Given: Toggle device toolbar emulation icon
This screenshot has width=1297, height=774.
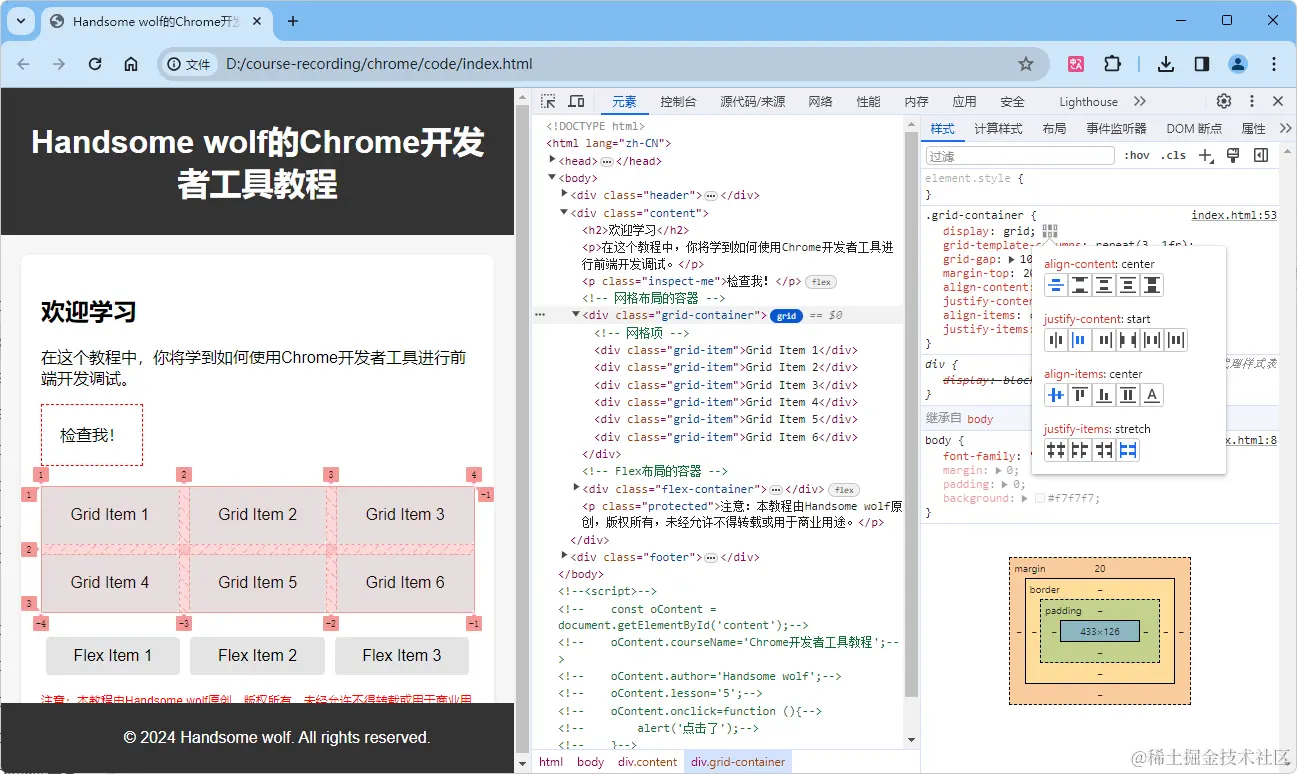Looking at the screenshot, I should (576, 101).
